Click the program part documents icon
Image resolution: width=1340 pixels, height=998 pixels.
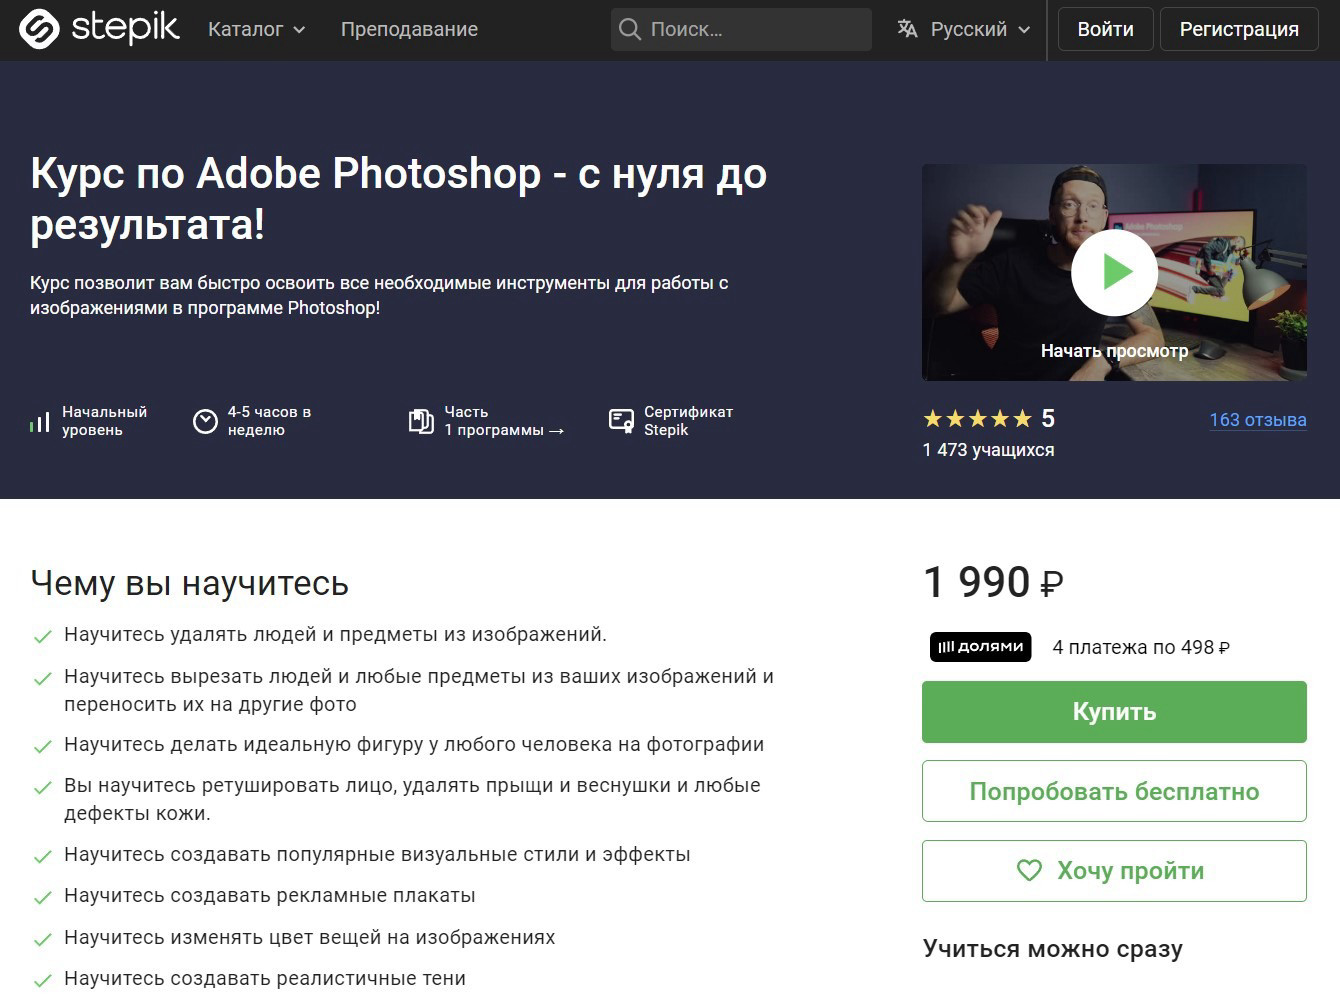point(421,421)
